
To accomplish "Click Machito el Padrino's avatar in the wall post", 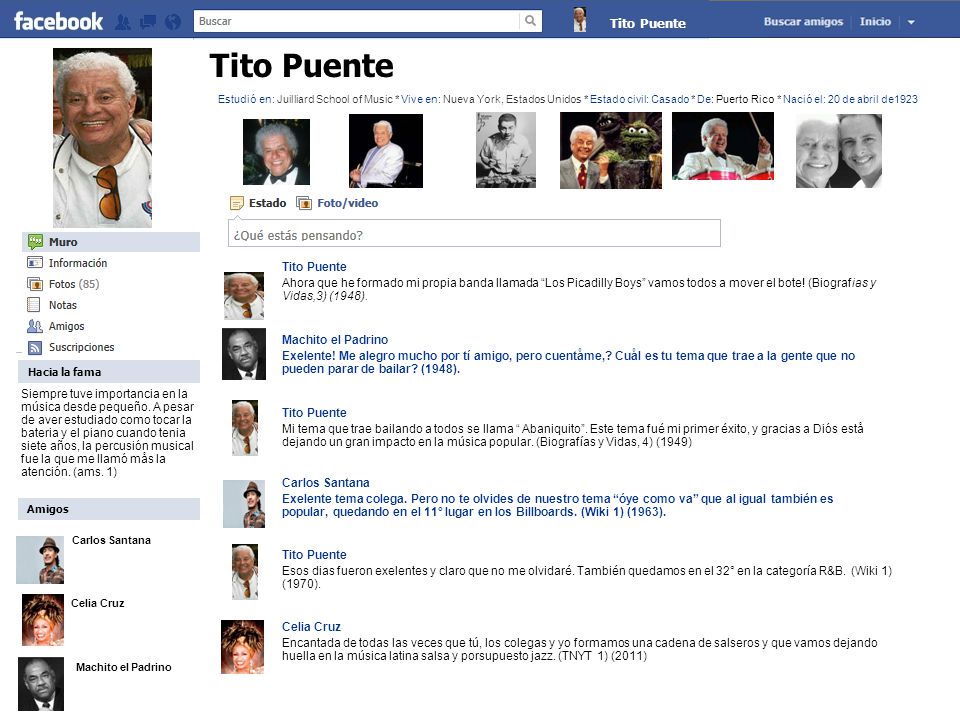I will [244, 354].
